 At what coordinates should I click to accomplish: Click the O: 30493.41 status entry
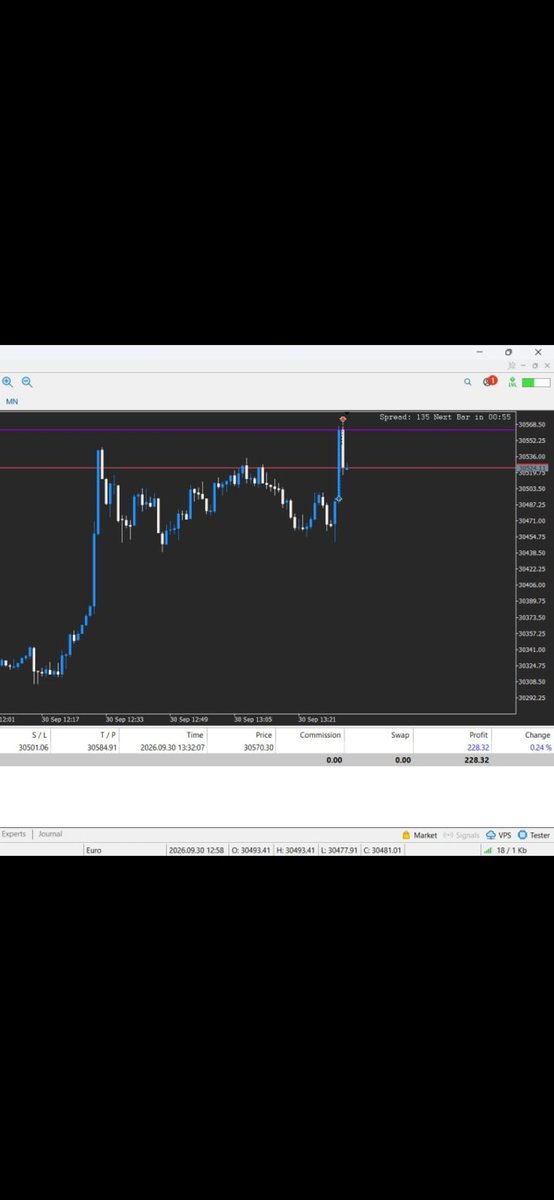click(253, 850)
